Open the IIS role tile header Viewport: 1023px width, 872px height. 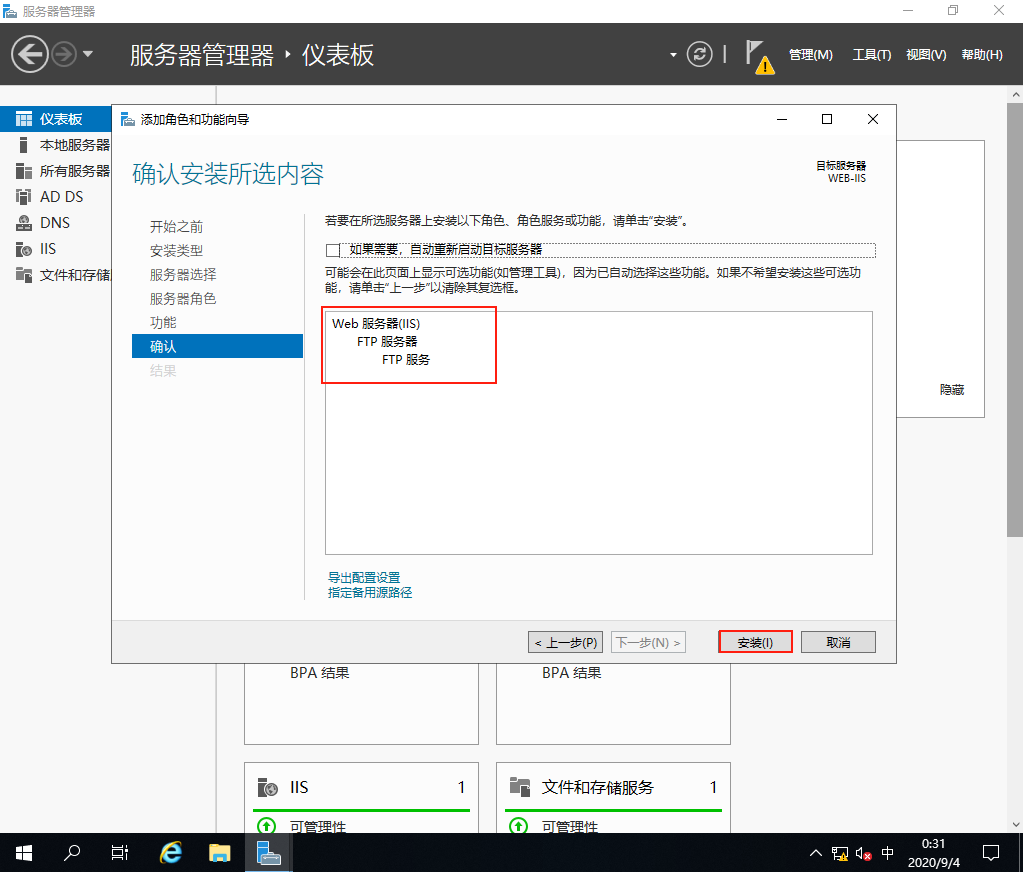[x=361, y=787]
